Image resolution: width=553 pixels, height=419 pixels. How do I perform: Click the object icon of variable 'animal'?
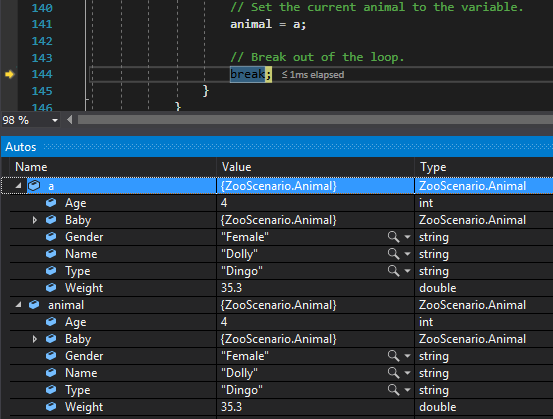coord(34,304)
